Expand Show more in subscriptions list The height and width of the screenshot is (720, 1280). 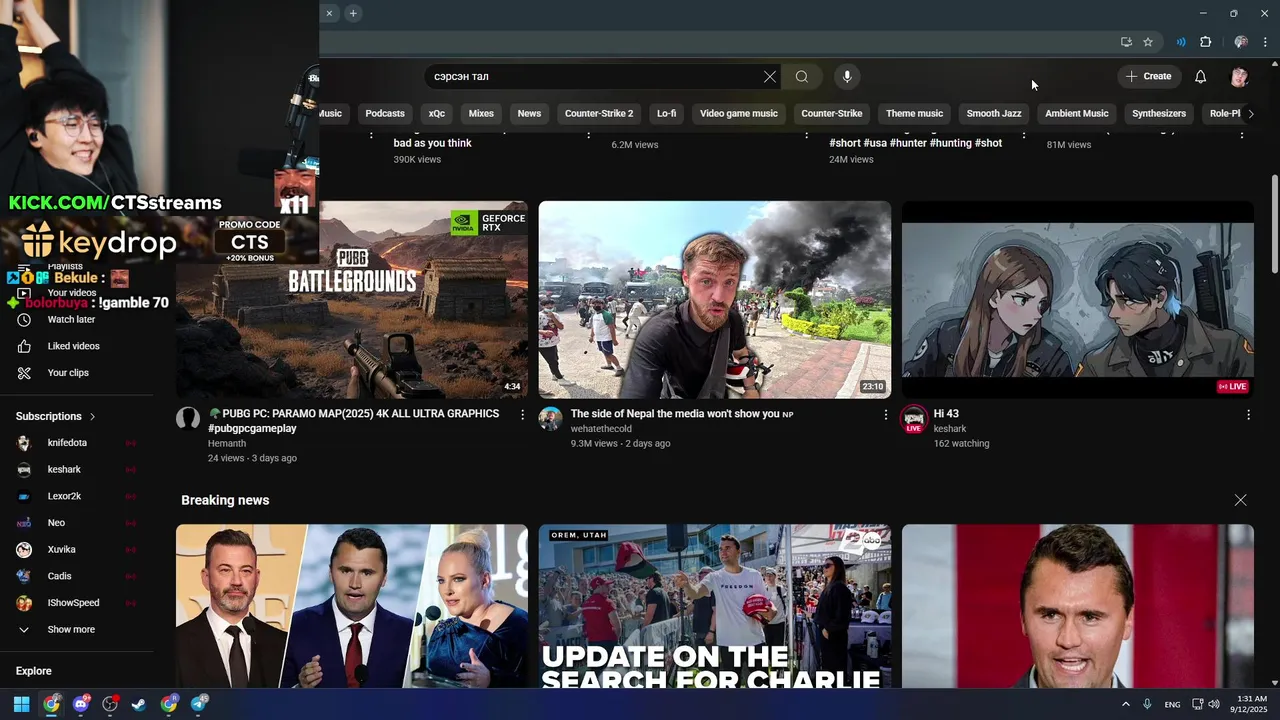tap(70, 630)
